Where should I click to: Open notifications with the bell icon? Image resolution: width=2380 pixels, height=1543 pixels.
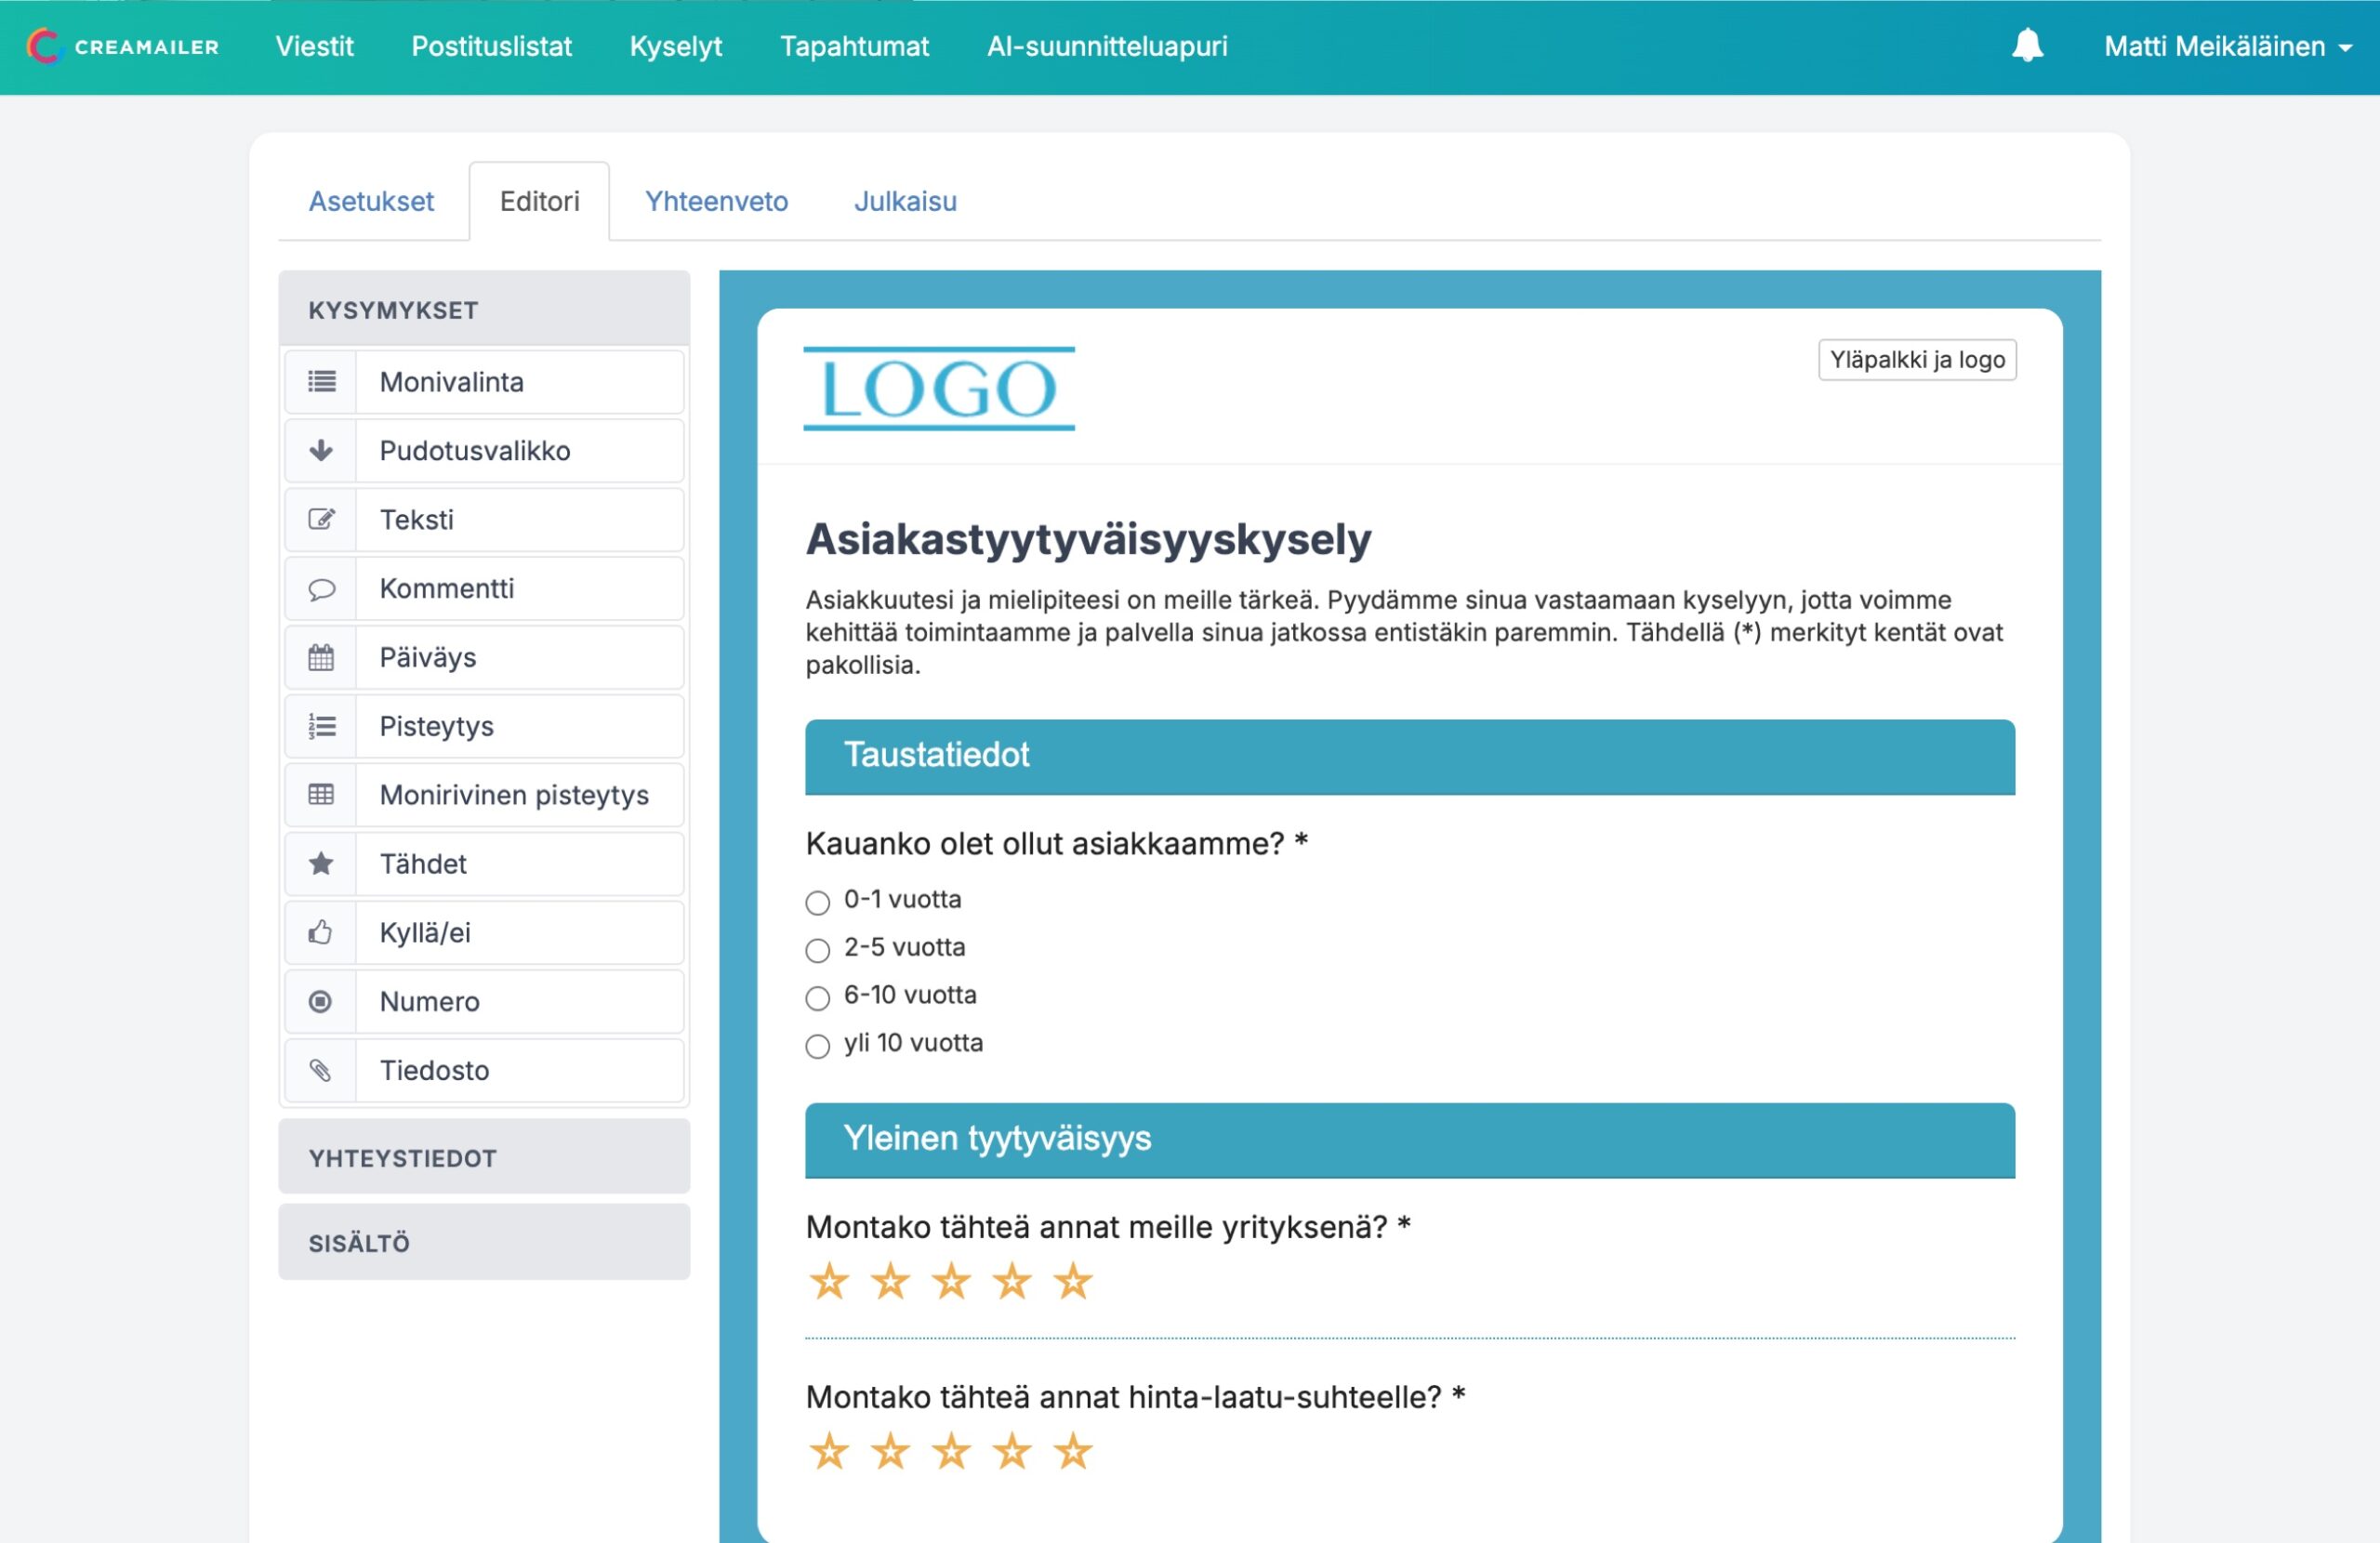pos(2027,46)
